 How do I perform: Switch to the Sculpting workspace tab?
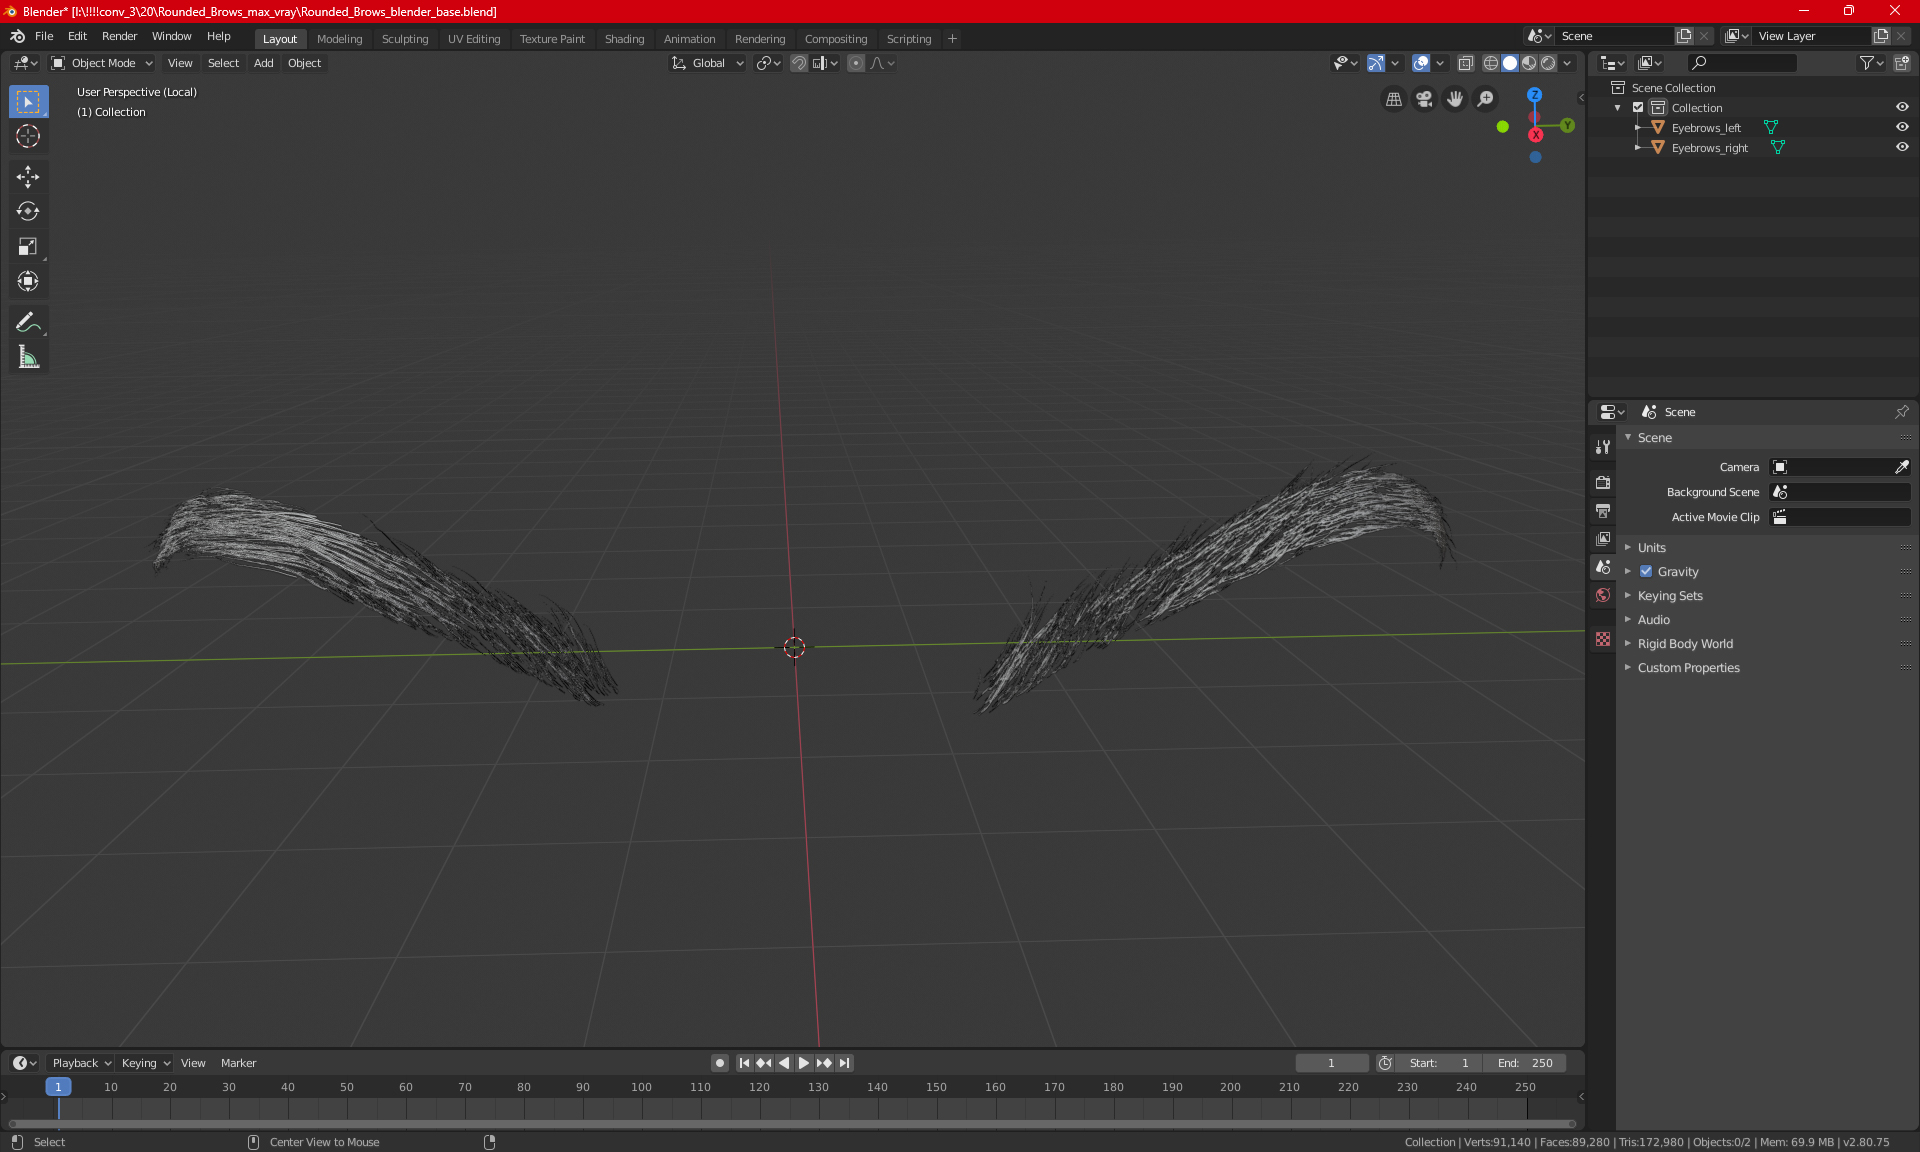pos(404,39)
